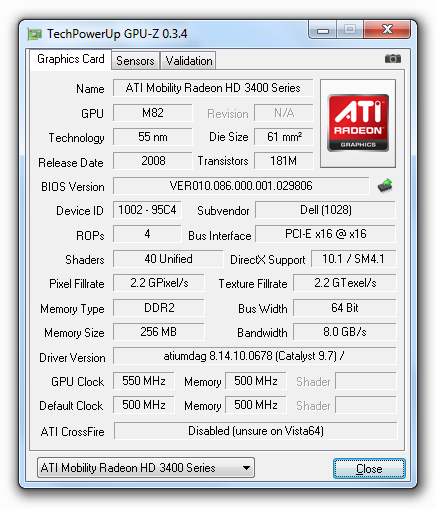Click the Memory value in GPU Clock row
The image size is (436, 509).
(x=256, y=381)
